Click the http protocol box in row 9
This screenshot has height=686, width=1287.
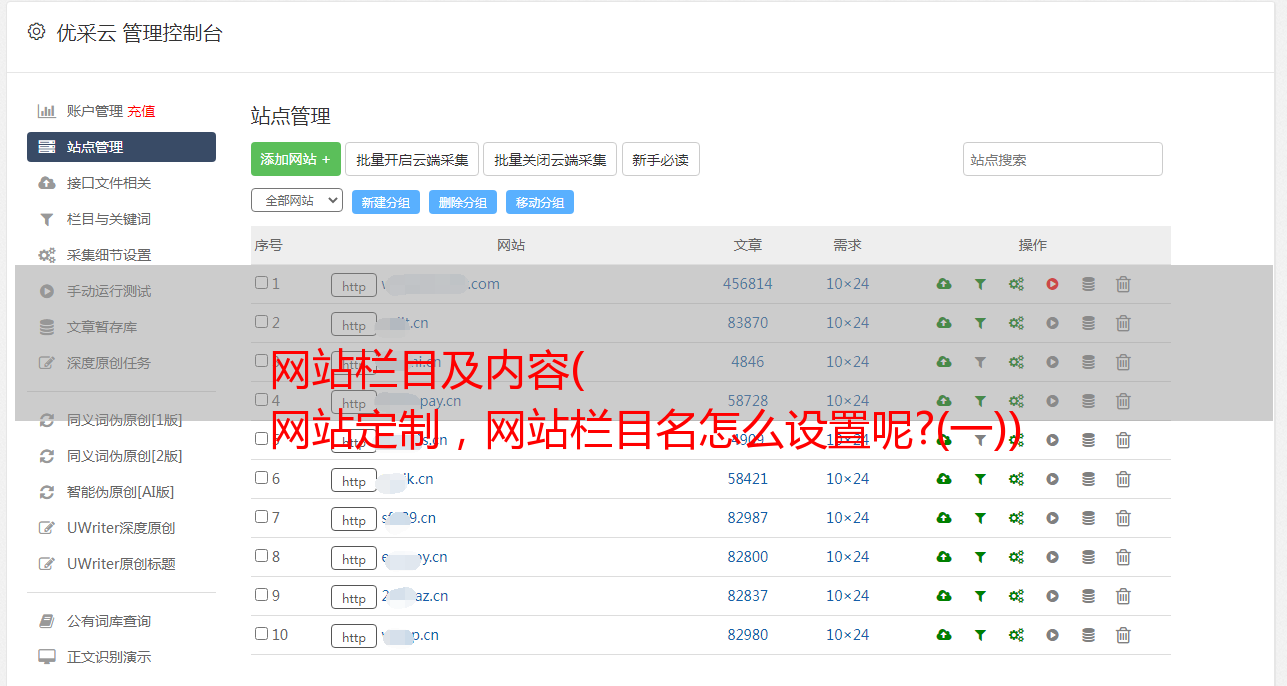(354, 597)
